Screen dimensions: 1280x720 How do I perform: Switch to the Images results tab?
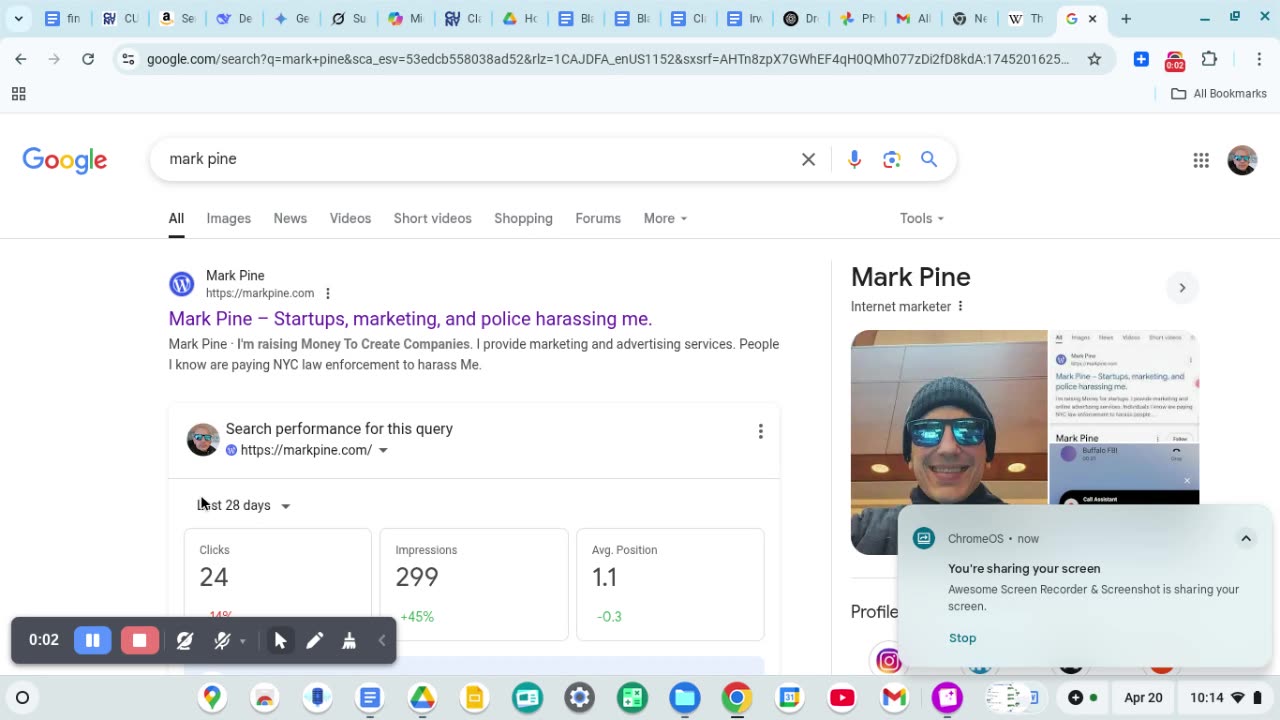[x=228, y=218]
